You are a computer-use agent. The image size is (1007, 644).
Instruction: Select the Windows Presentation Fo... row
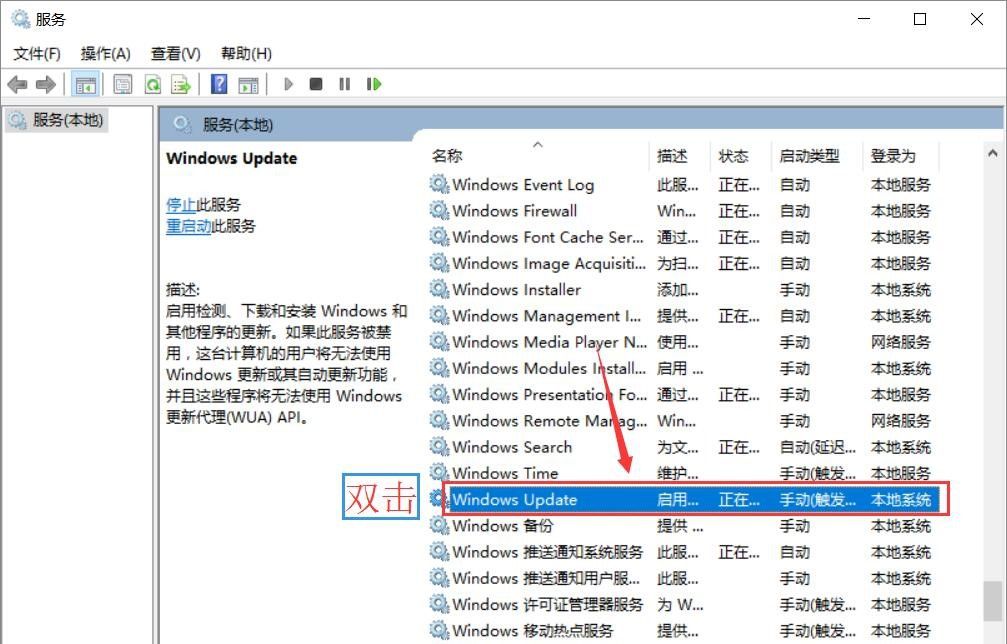684,395
